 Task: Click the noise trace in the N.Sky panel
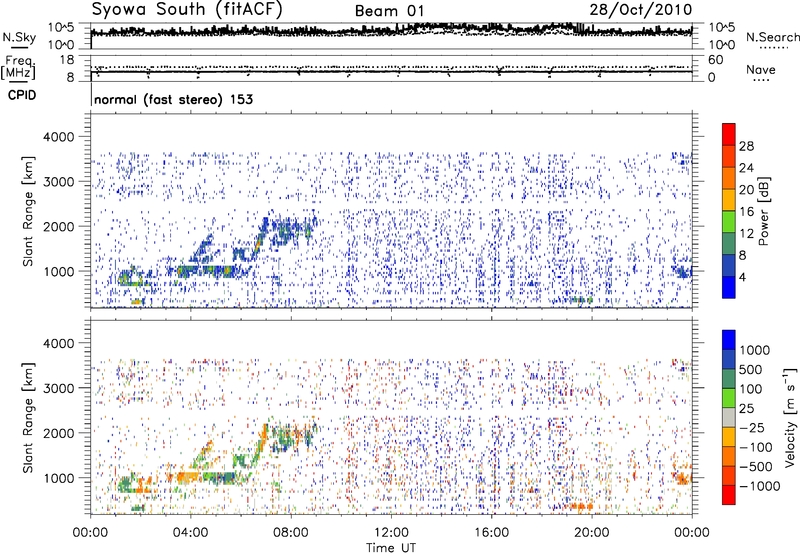click(391, 31)
